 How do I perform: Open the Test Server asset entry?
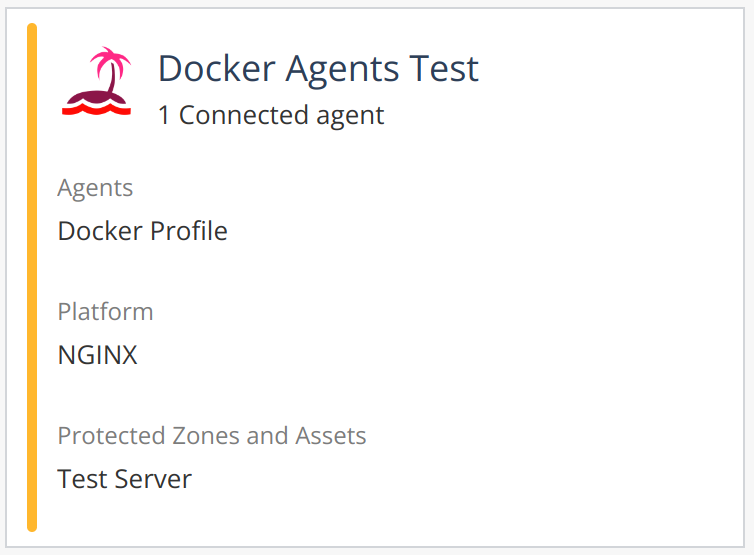pyautogui.click(x=124, y=479)
